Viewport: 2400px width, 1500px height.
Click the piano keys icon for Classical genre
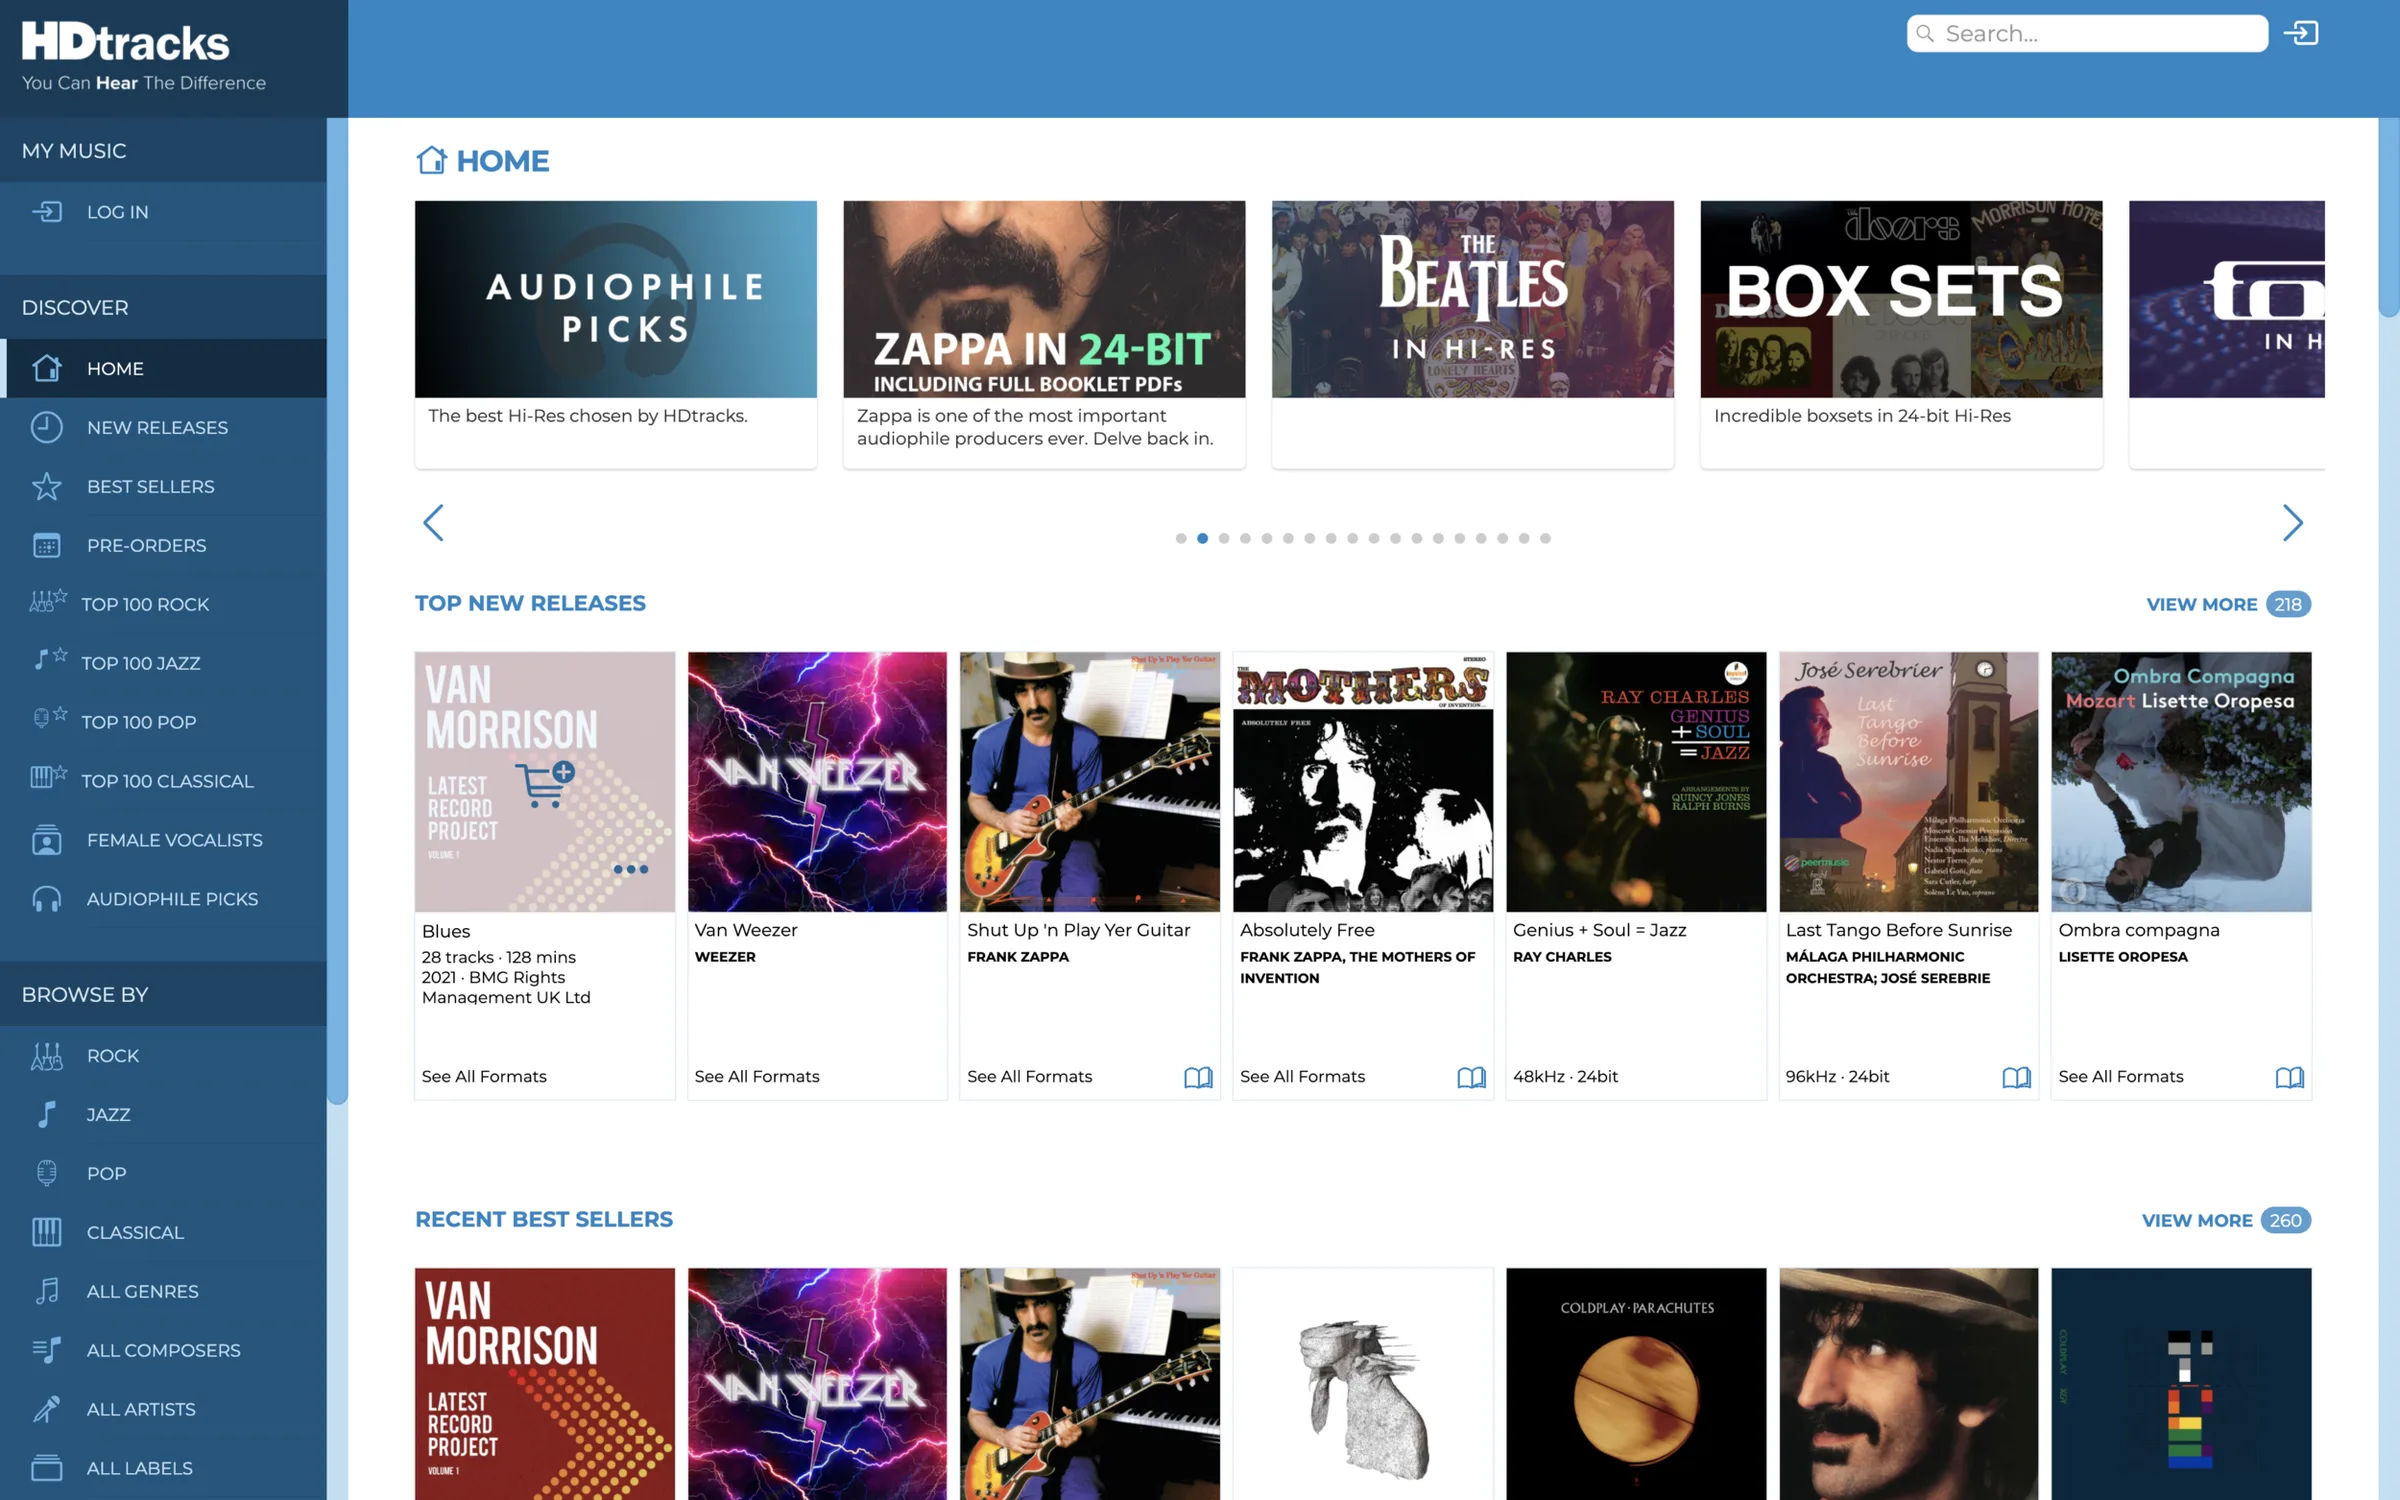tap(47, 1232)
